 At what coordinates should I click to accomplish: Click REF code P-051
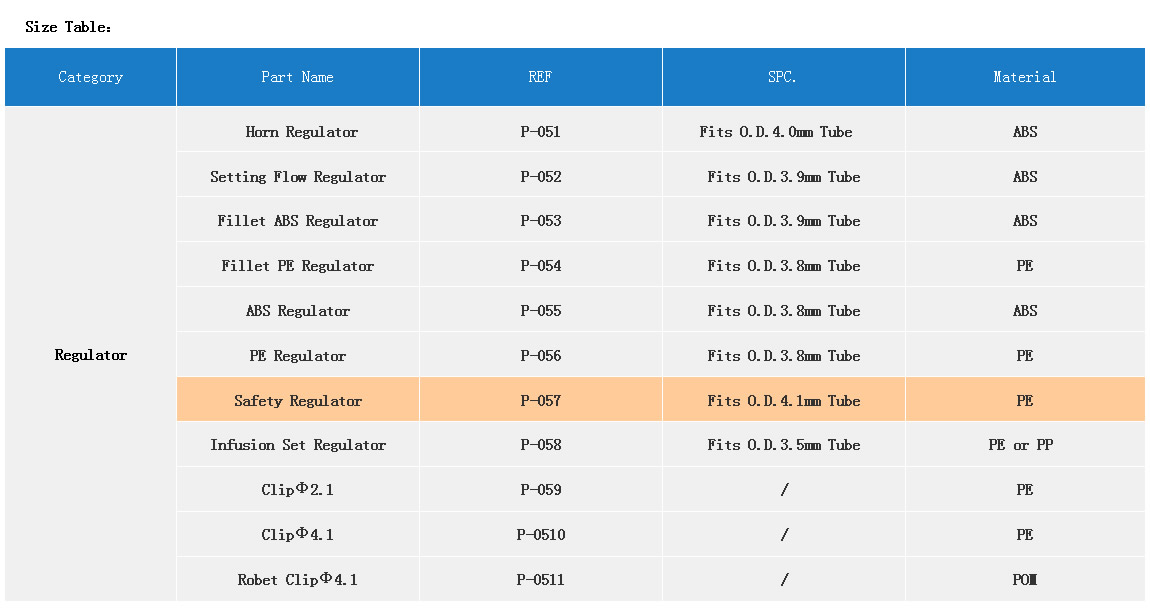[540, 132]
